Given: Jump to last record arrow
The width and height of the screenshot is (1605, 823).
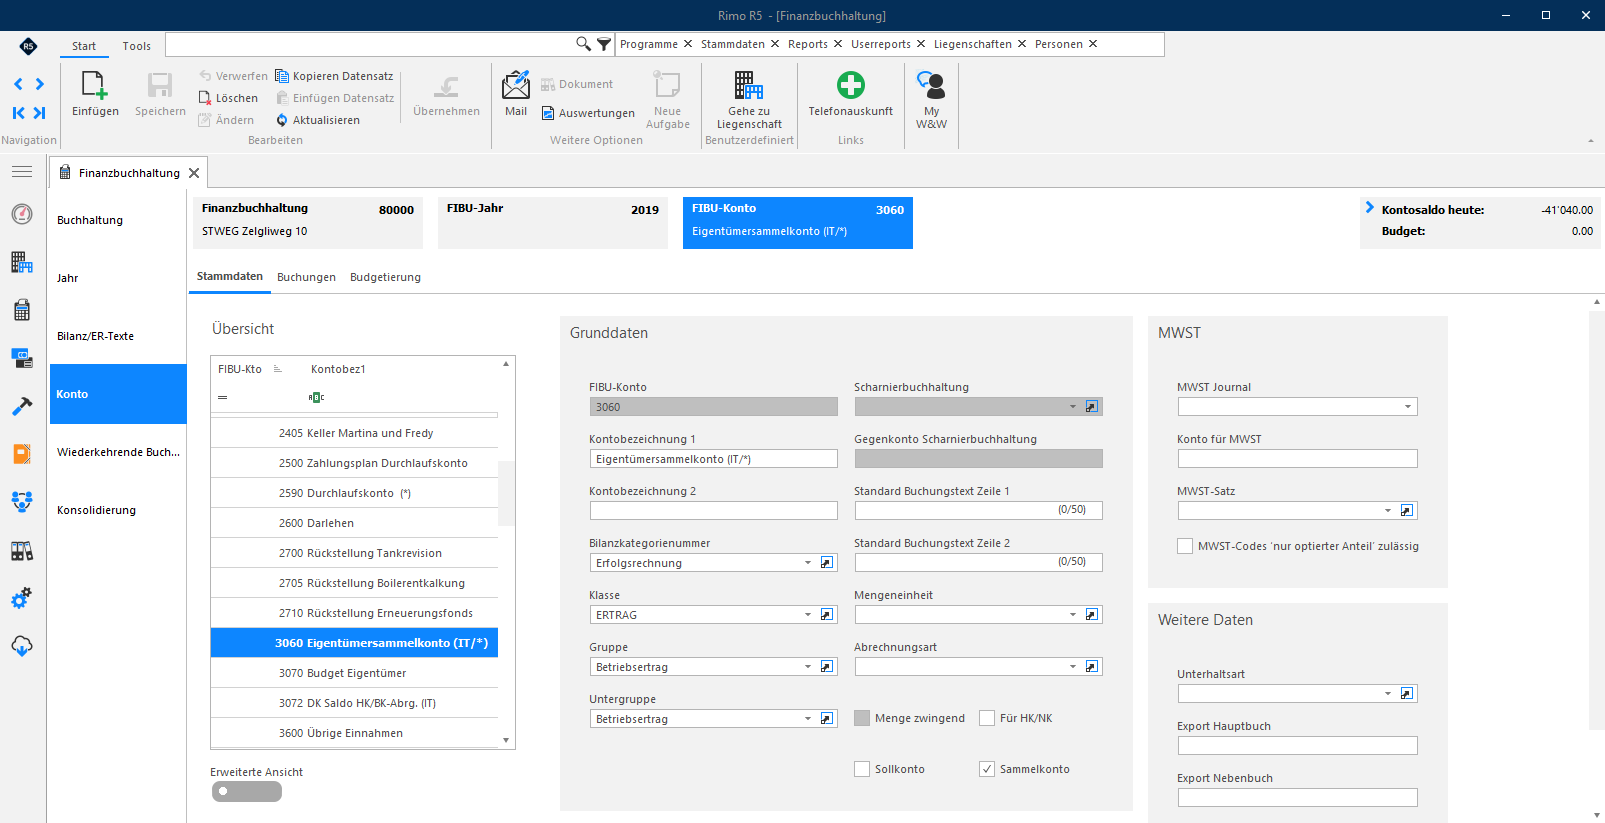Looking at the screenshot, I should point(40,113).
